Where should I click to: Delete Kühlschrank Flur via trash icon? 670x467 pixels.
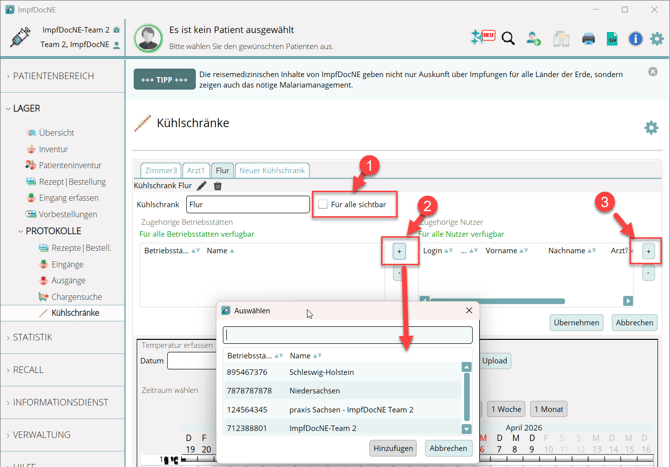[217, 185]
